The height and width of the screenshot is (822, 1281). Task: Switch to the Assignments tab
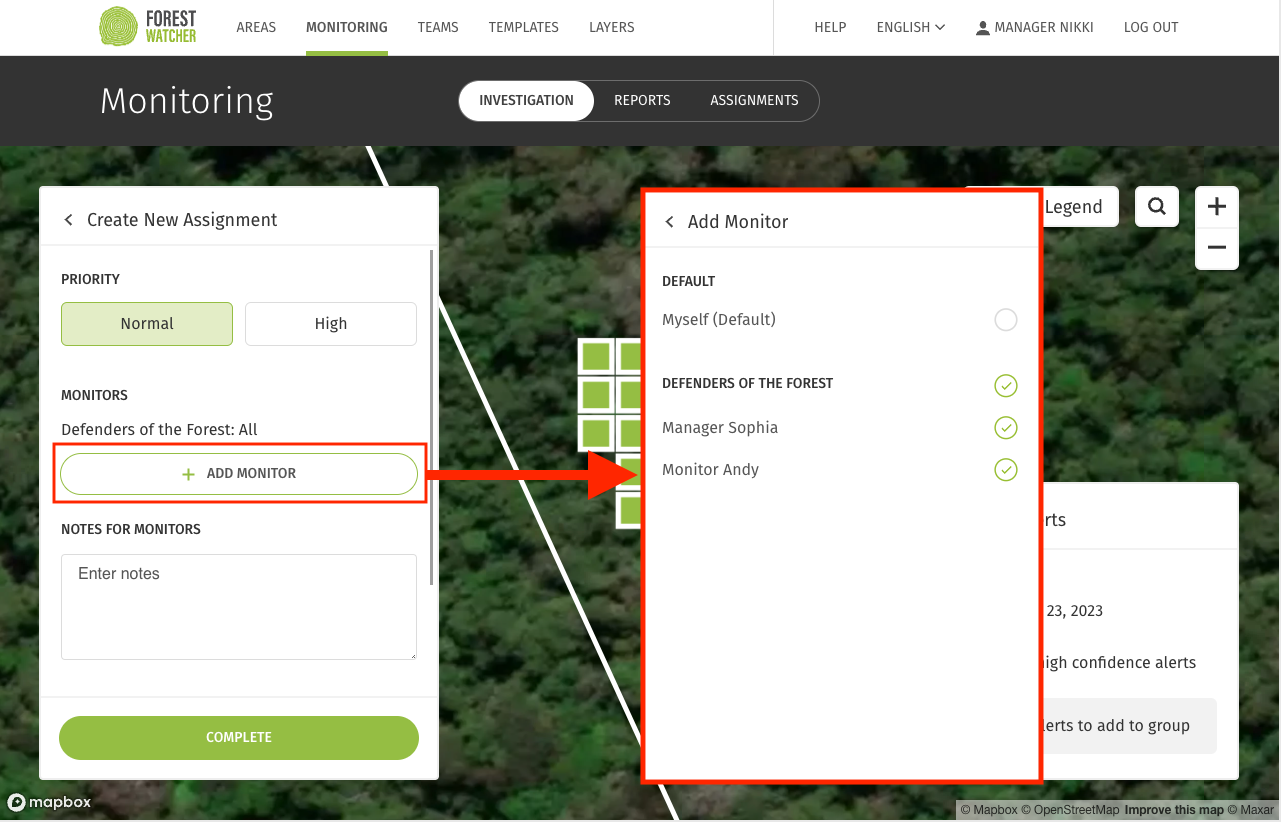754,101
